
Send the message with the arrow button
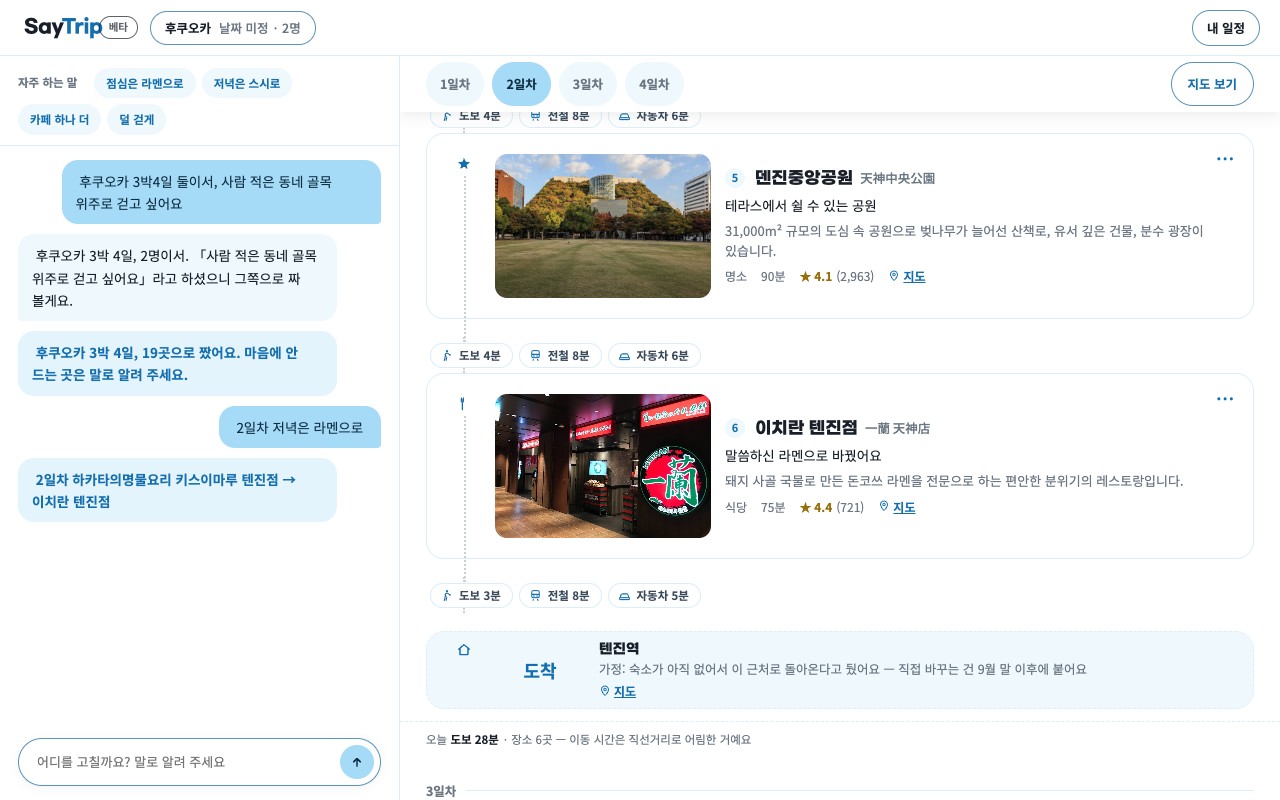(x=357, y=762)
